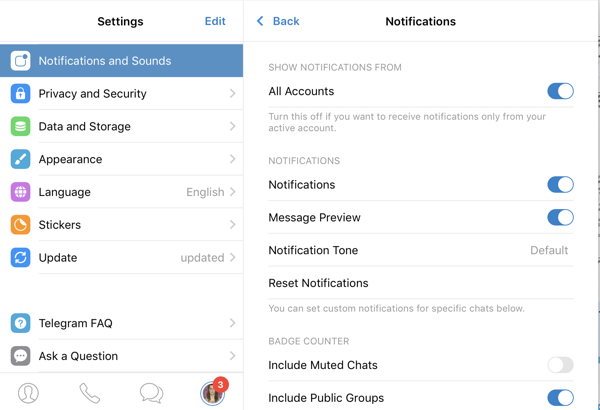The image size is (600, 410).
Task: Open the Notification Tone Default selector
Action: click(549, 250)
